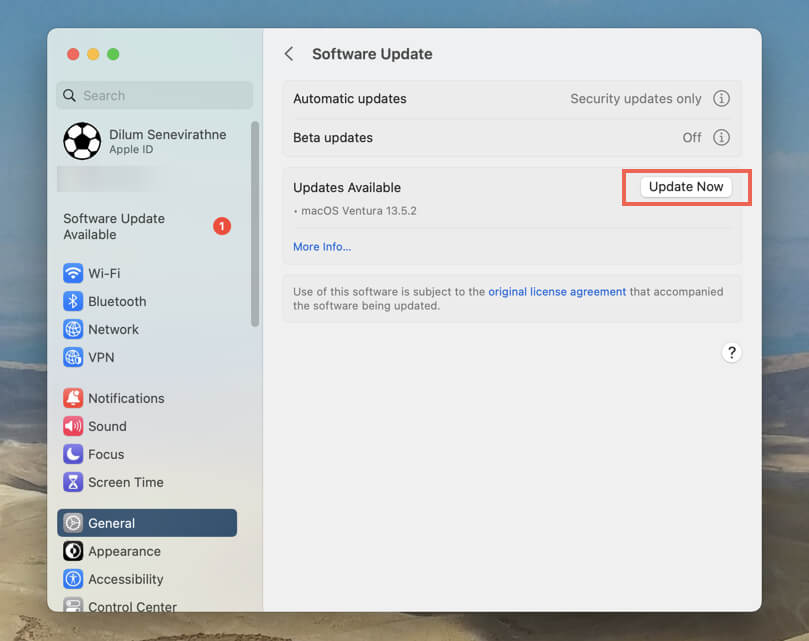Open the original license agreement link
The image size is (809, 641).
tap(557, 292)
